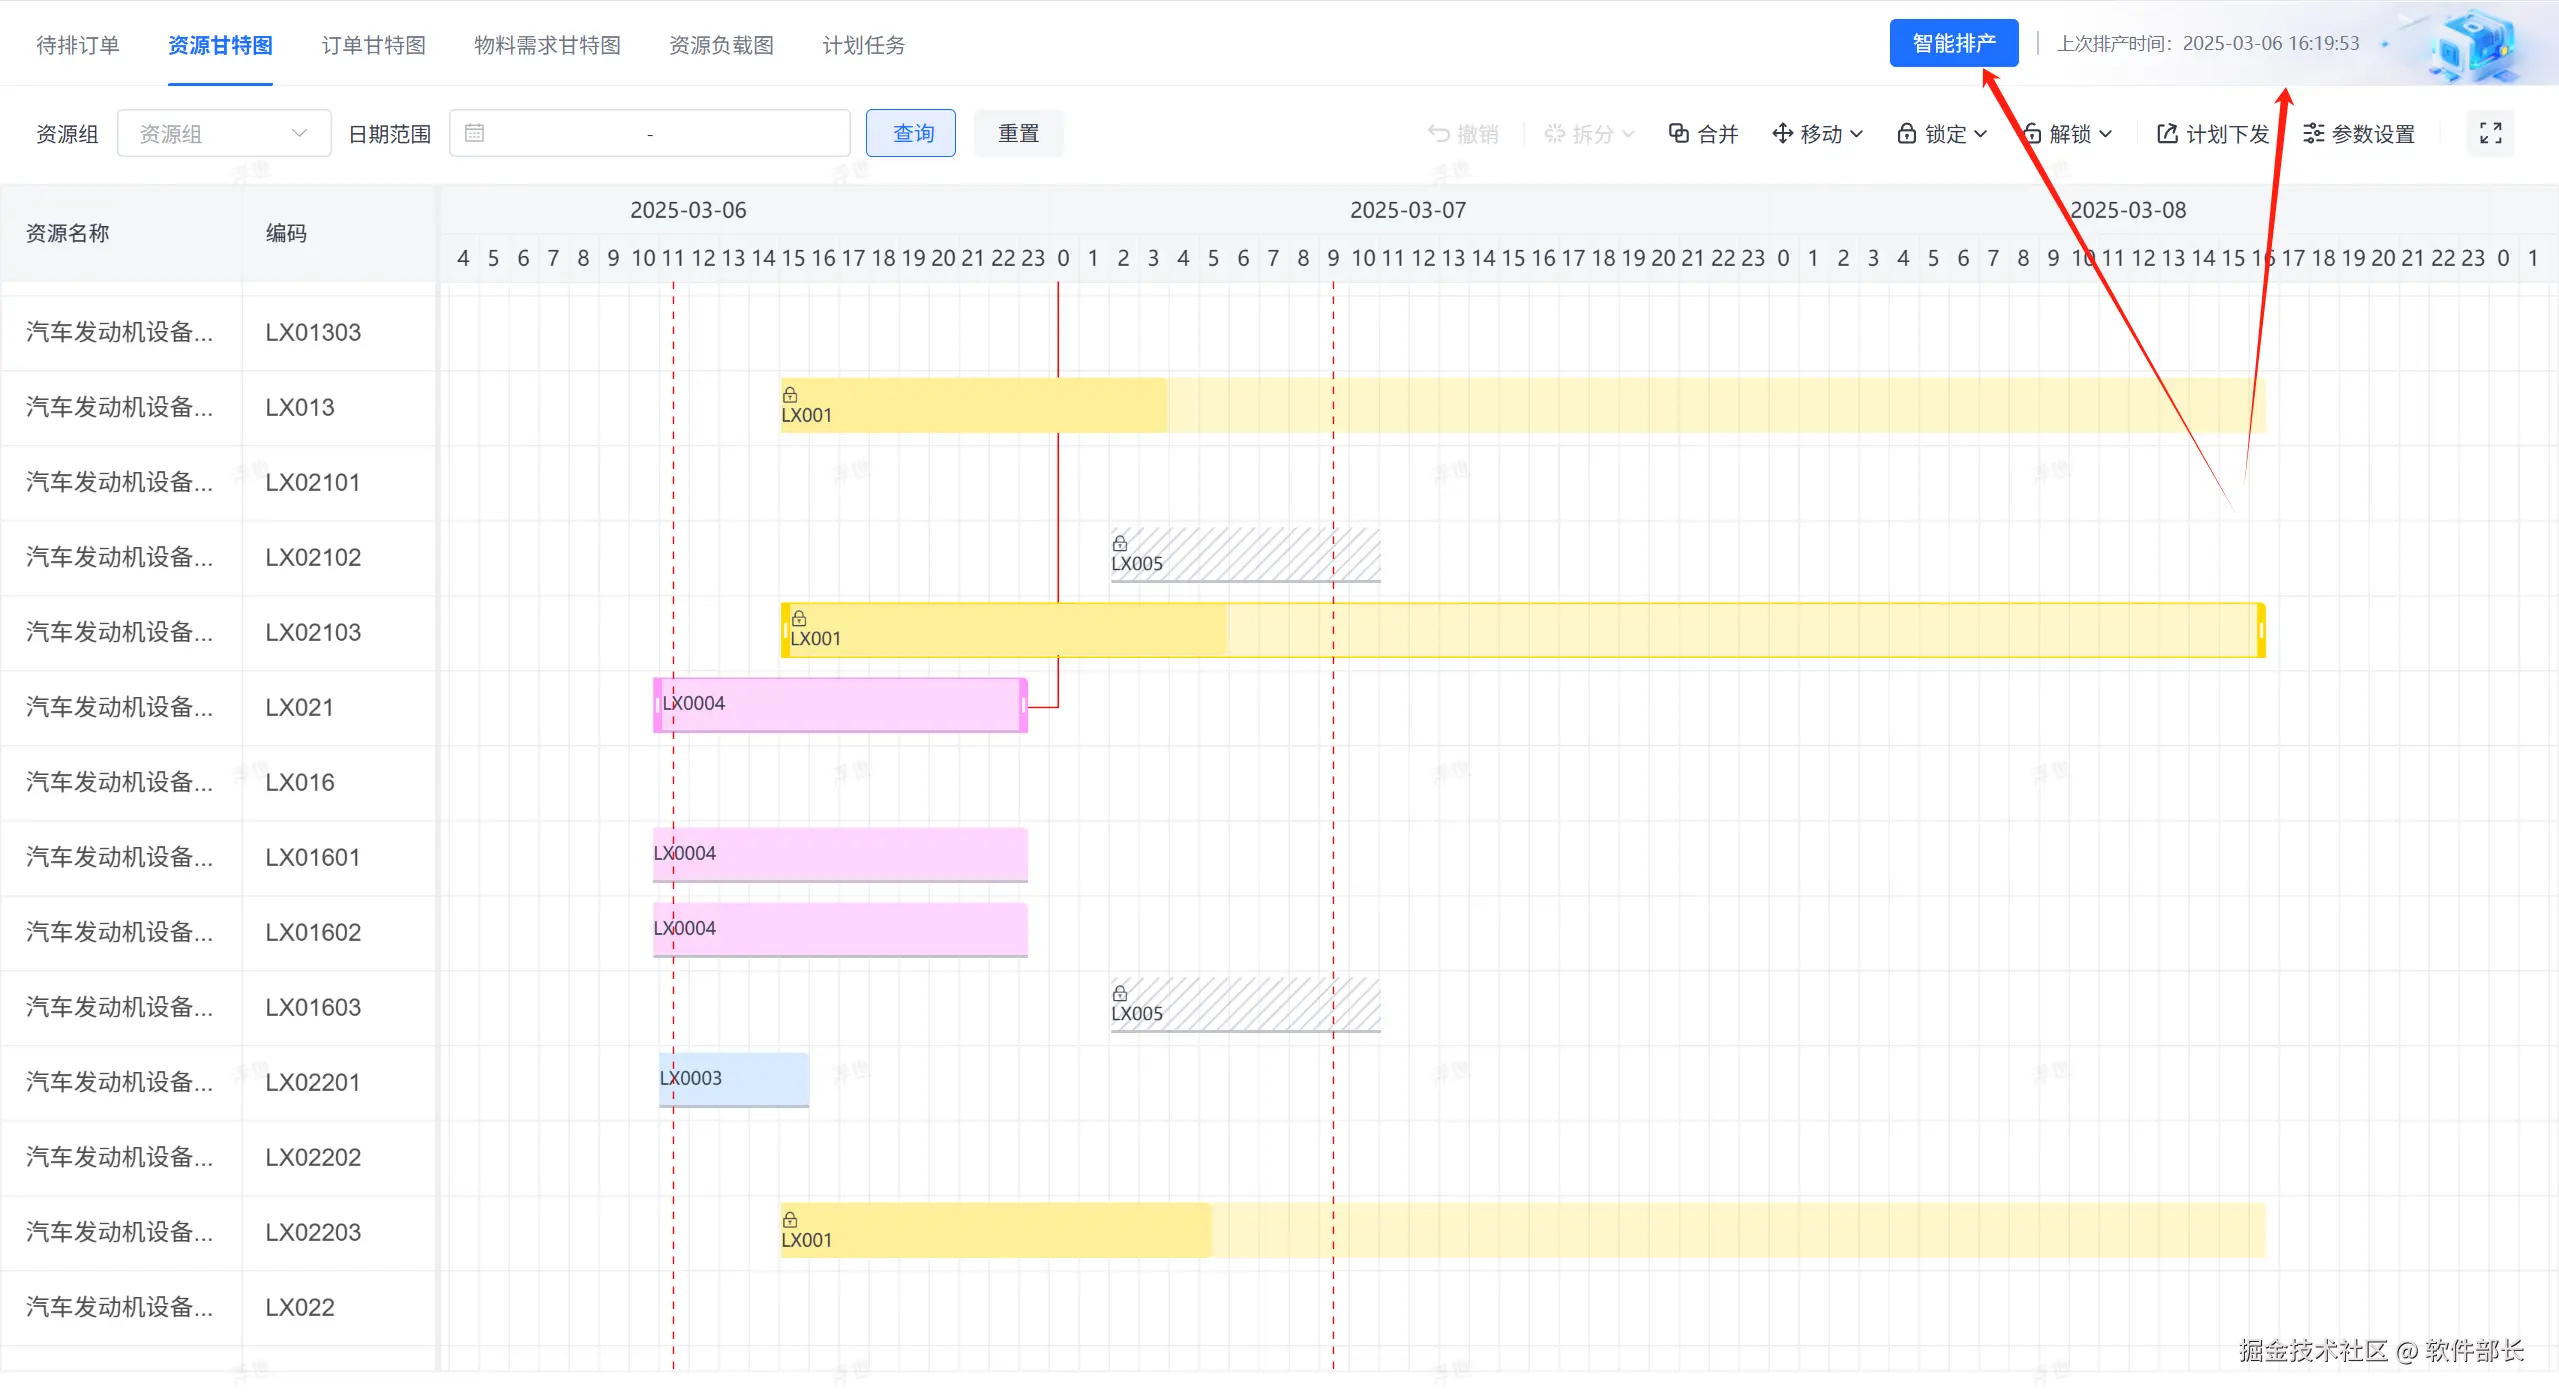The image size is (2559, 1399).
Task: Open the 解锁 unlock dropdown
Action: pos(2068,133)
